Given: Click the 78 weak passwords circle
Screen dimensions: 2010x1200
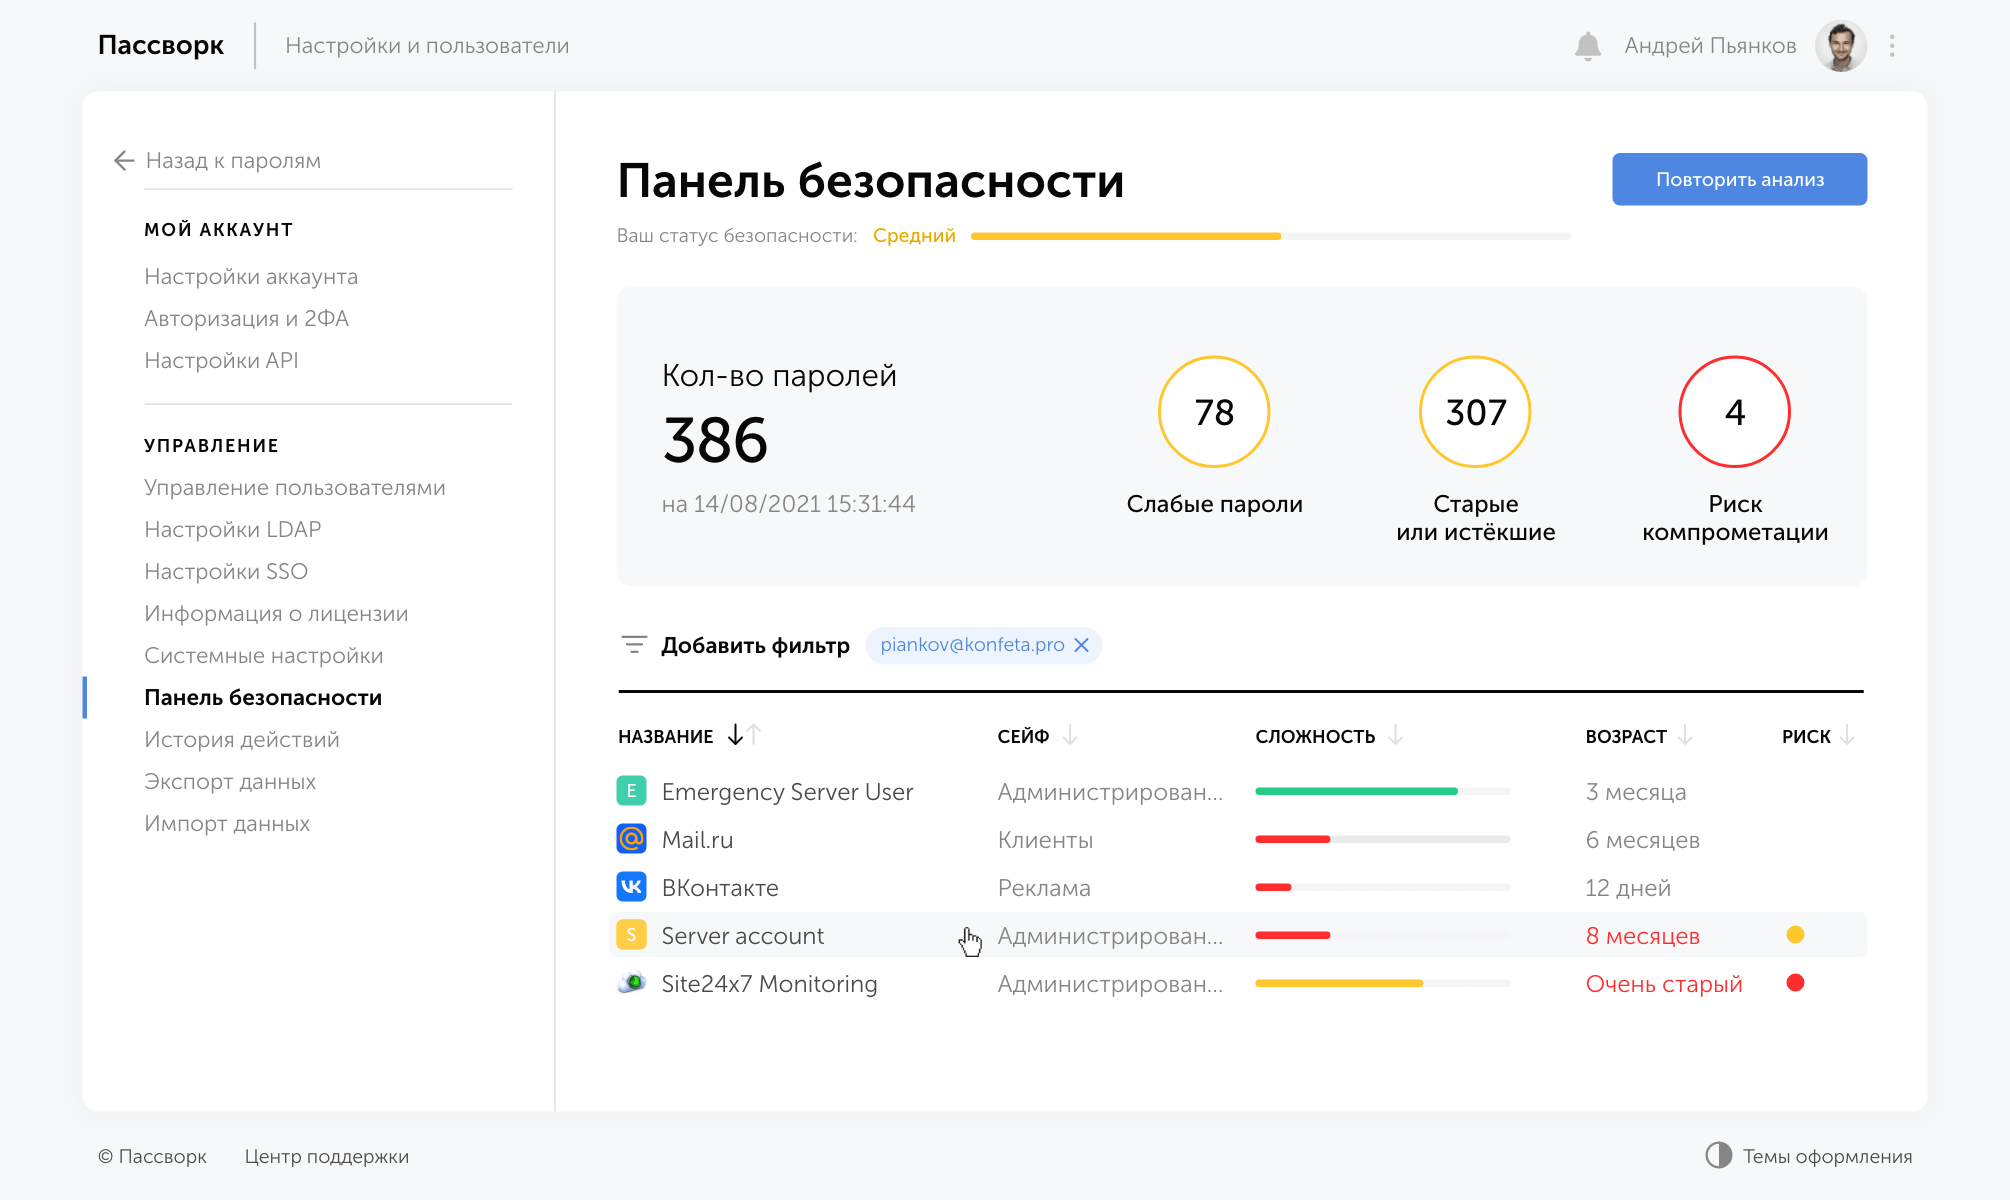Looking at the screenshot, I should click(1214, 412).
